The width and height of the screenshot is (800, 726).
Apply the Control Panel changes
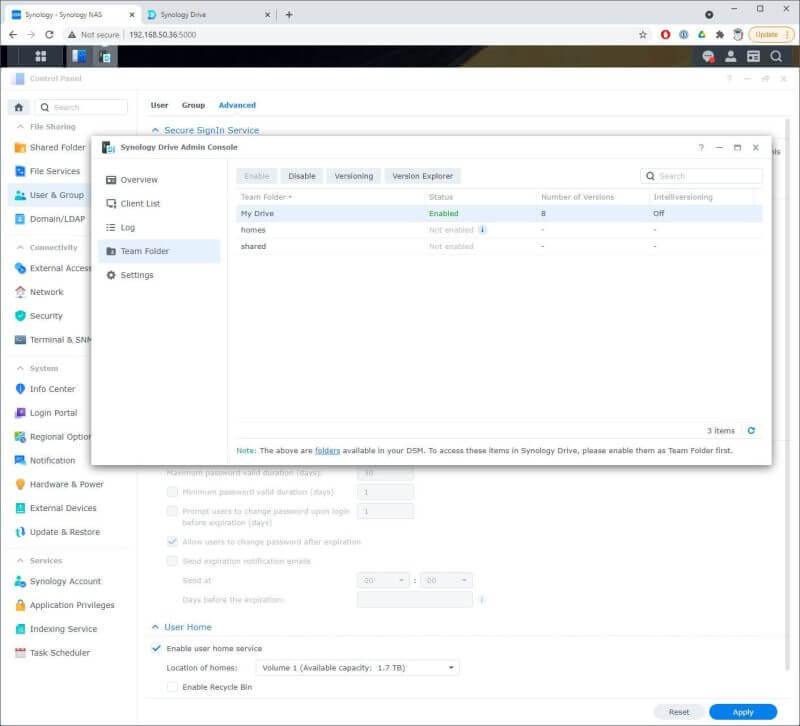point(743,711)
